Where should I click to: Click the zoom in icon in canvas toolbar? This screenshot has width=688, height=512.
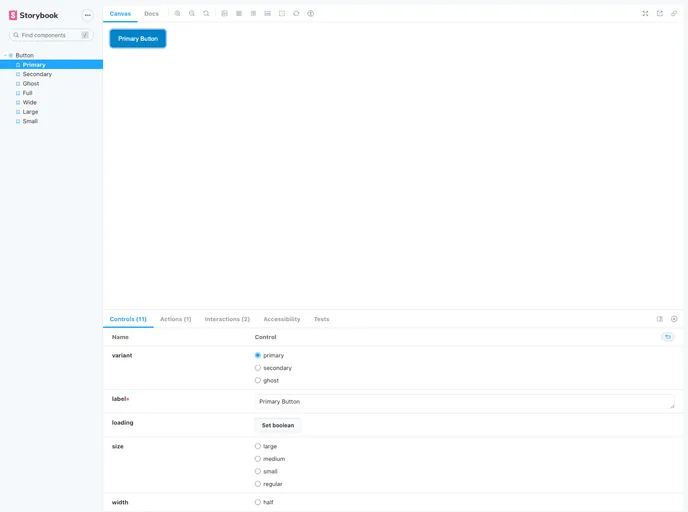click(178, 14)
